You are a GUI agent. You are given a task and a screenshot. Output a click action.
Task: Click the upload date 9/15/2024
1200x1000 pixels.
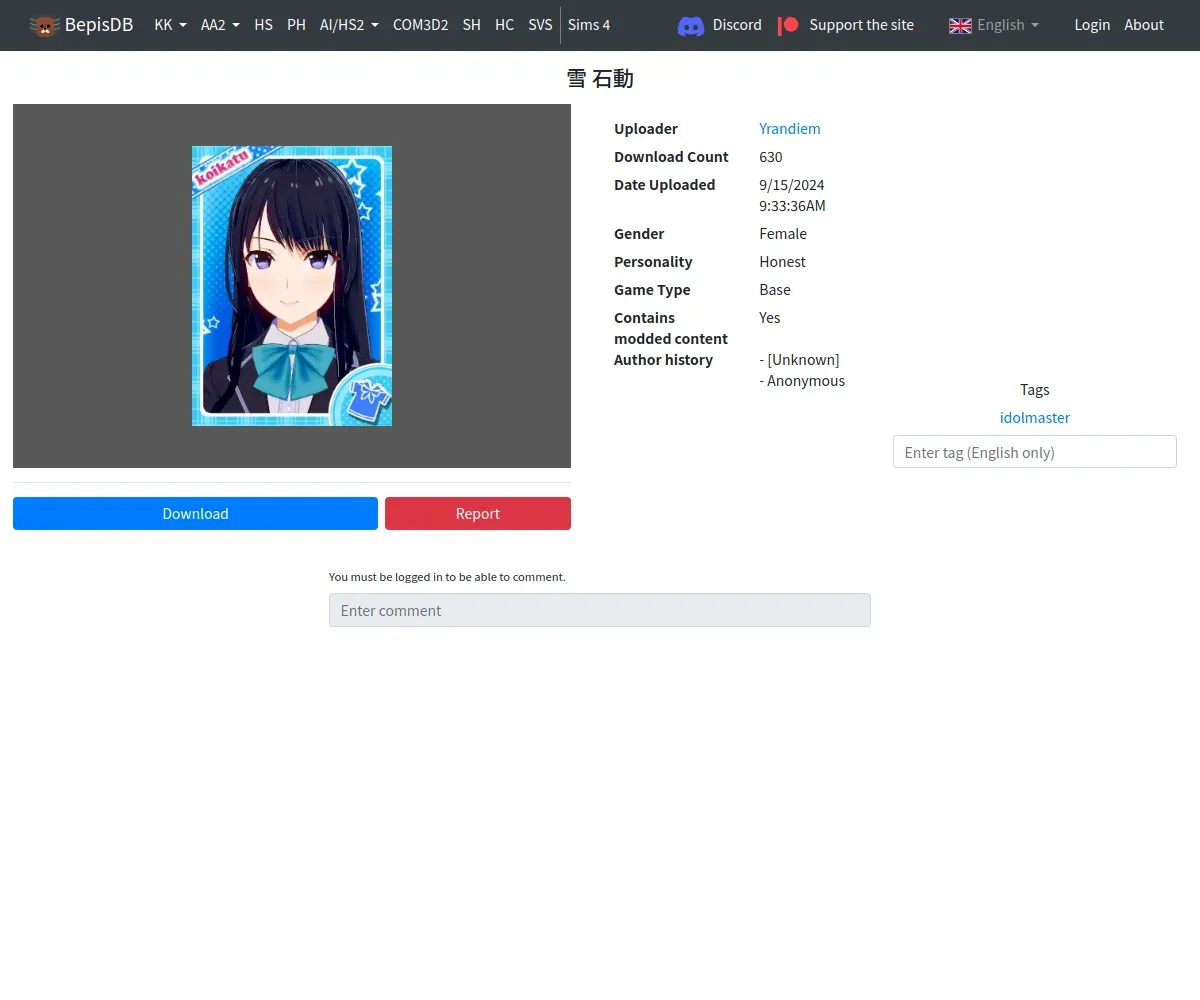tap(792, 185)
